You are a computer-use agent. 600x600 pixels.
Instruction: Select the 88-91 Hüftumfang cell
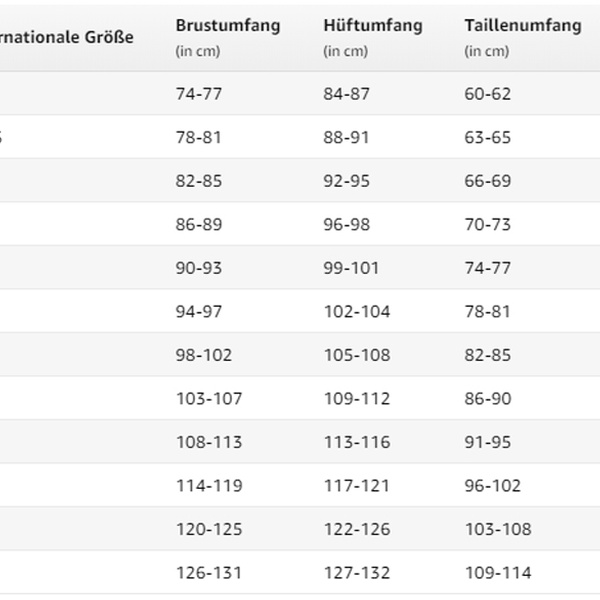(346, 138)
